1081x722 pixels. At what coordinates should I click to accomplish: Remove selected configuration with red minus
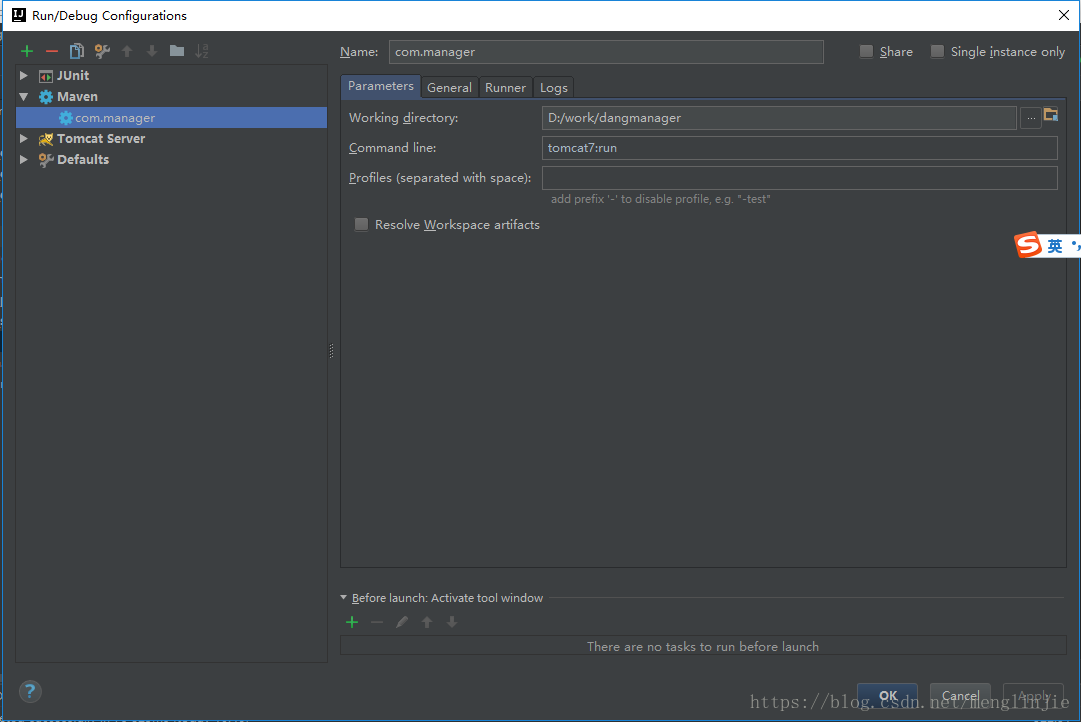52,51
